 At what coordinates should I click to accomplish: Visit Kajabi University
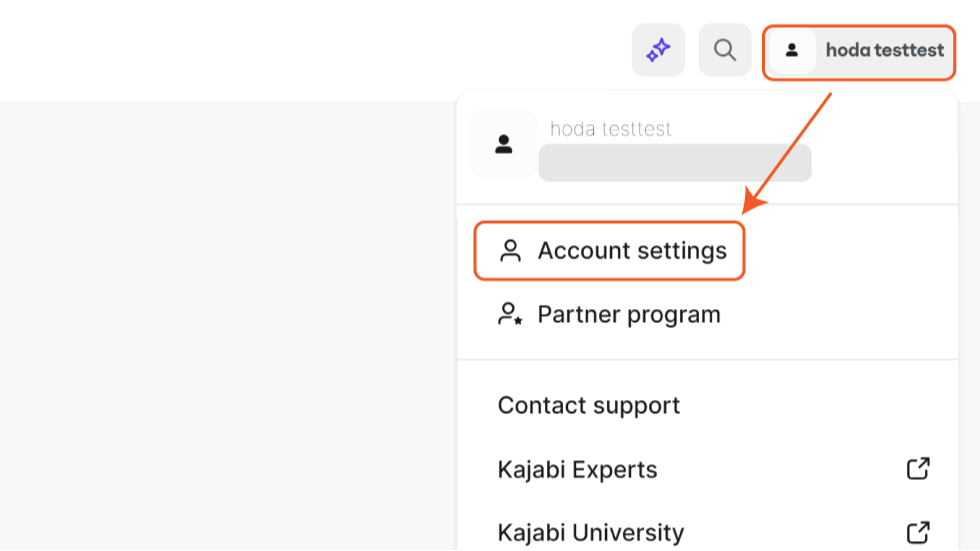[591, 532]
